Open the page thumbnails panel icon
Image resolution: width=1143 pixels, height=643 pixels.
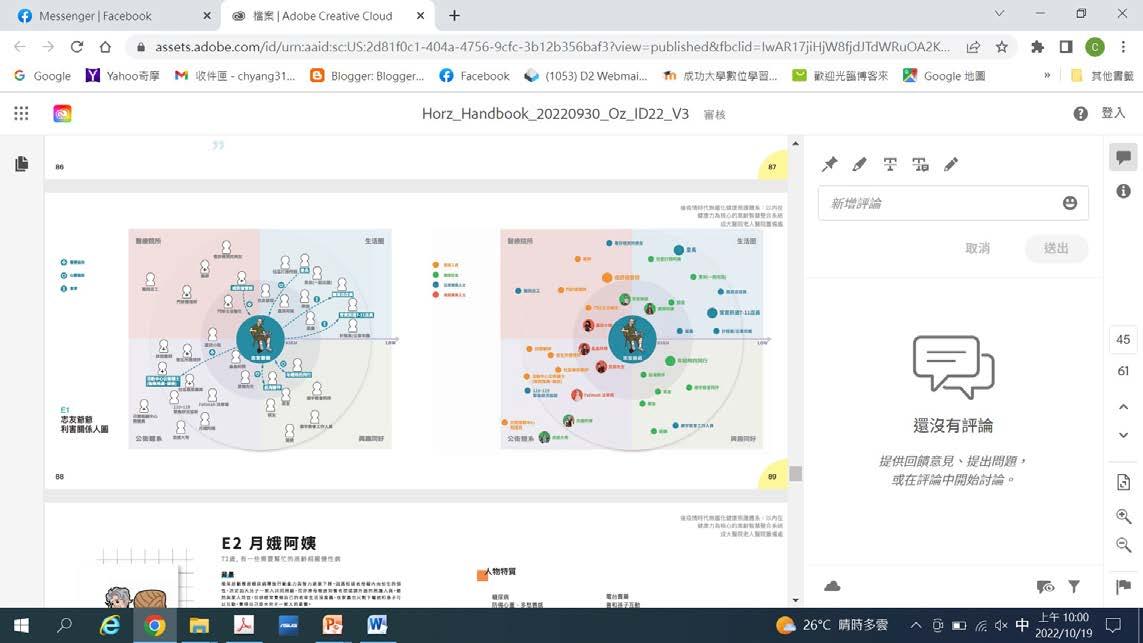[x=22, y=164]
